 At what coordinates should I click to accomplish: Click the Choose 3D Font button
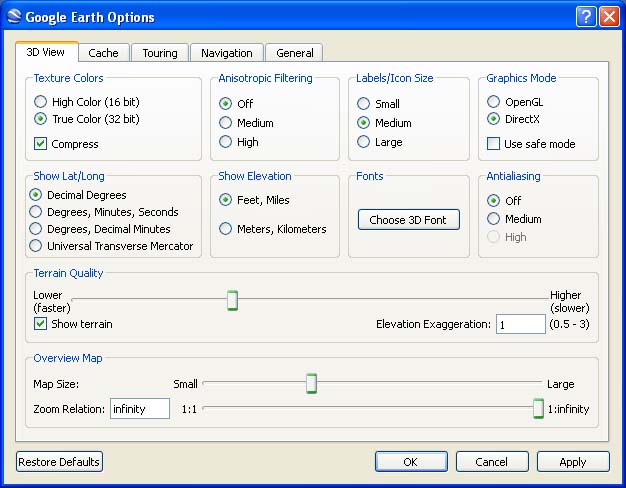click(408, 219)
